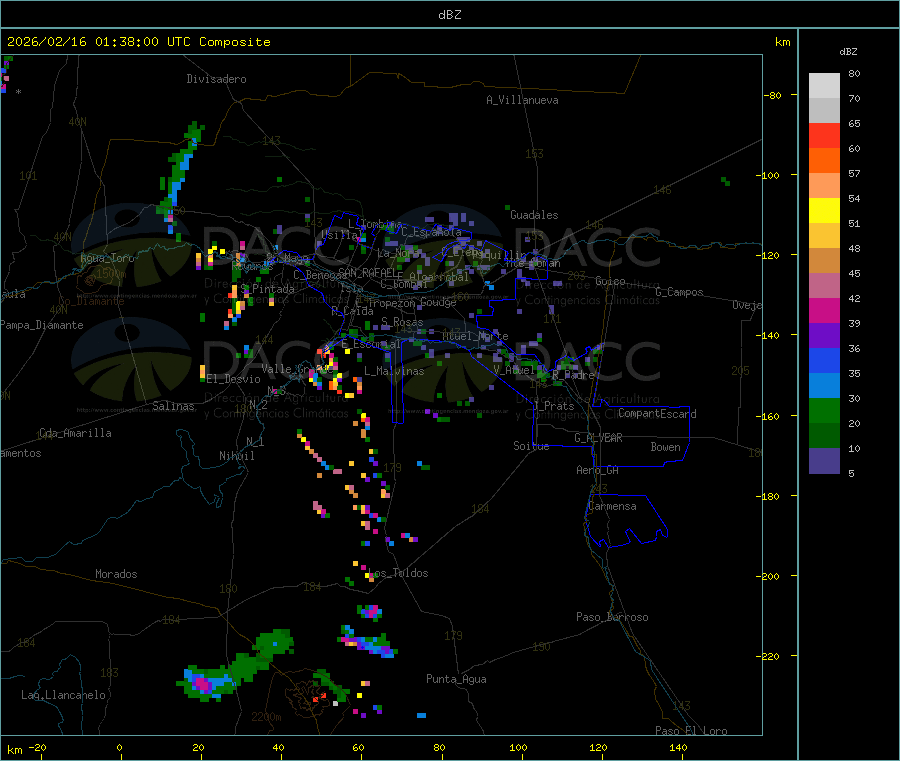The width and height of the screenshot is (900, 761).
Task: Click the Atuel_Norte label
Action: (x=475, y=336)
